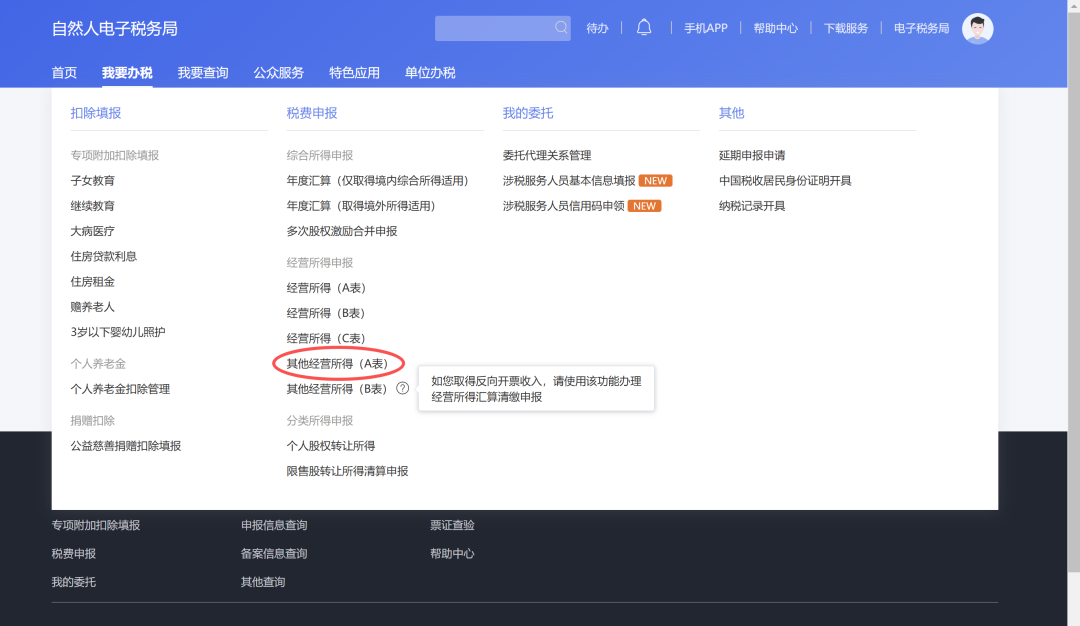The image size is (1080, 626).
Task: Click footer link 我的委托
Action: [74, 582]
